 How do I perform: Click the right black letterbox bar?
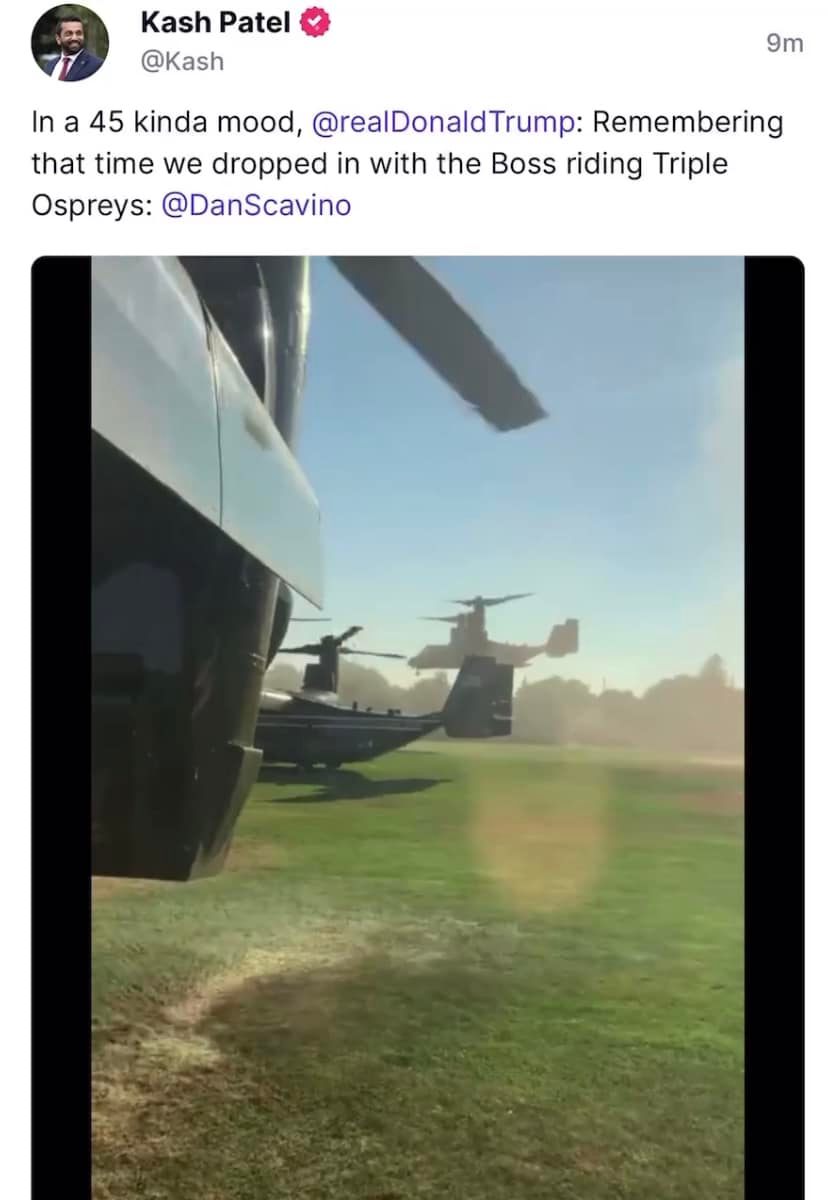click(774, 728)
